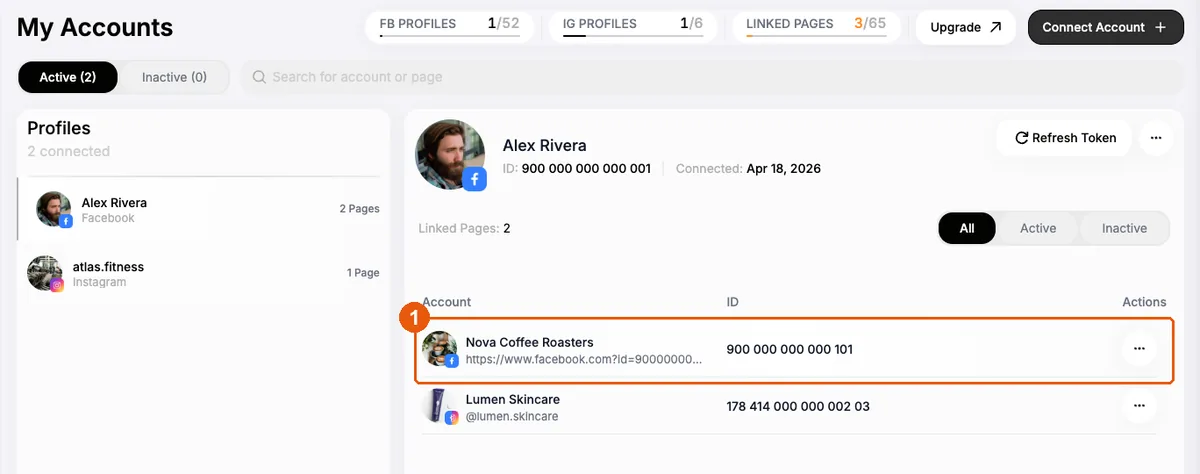Click the ID column header
The image size is (1200, 474).
pyautogui.click(x=733, y=302)
